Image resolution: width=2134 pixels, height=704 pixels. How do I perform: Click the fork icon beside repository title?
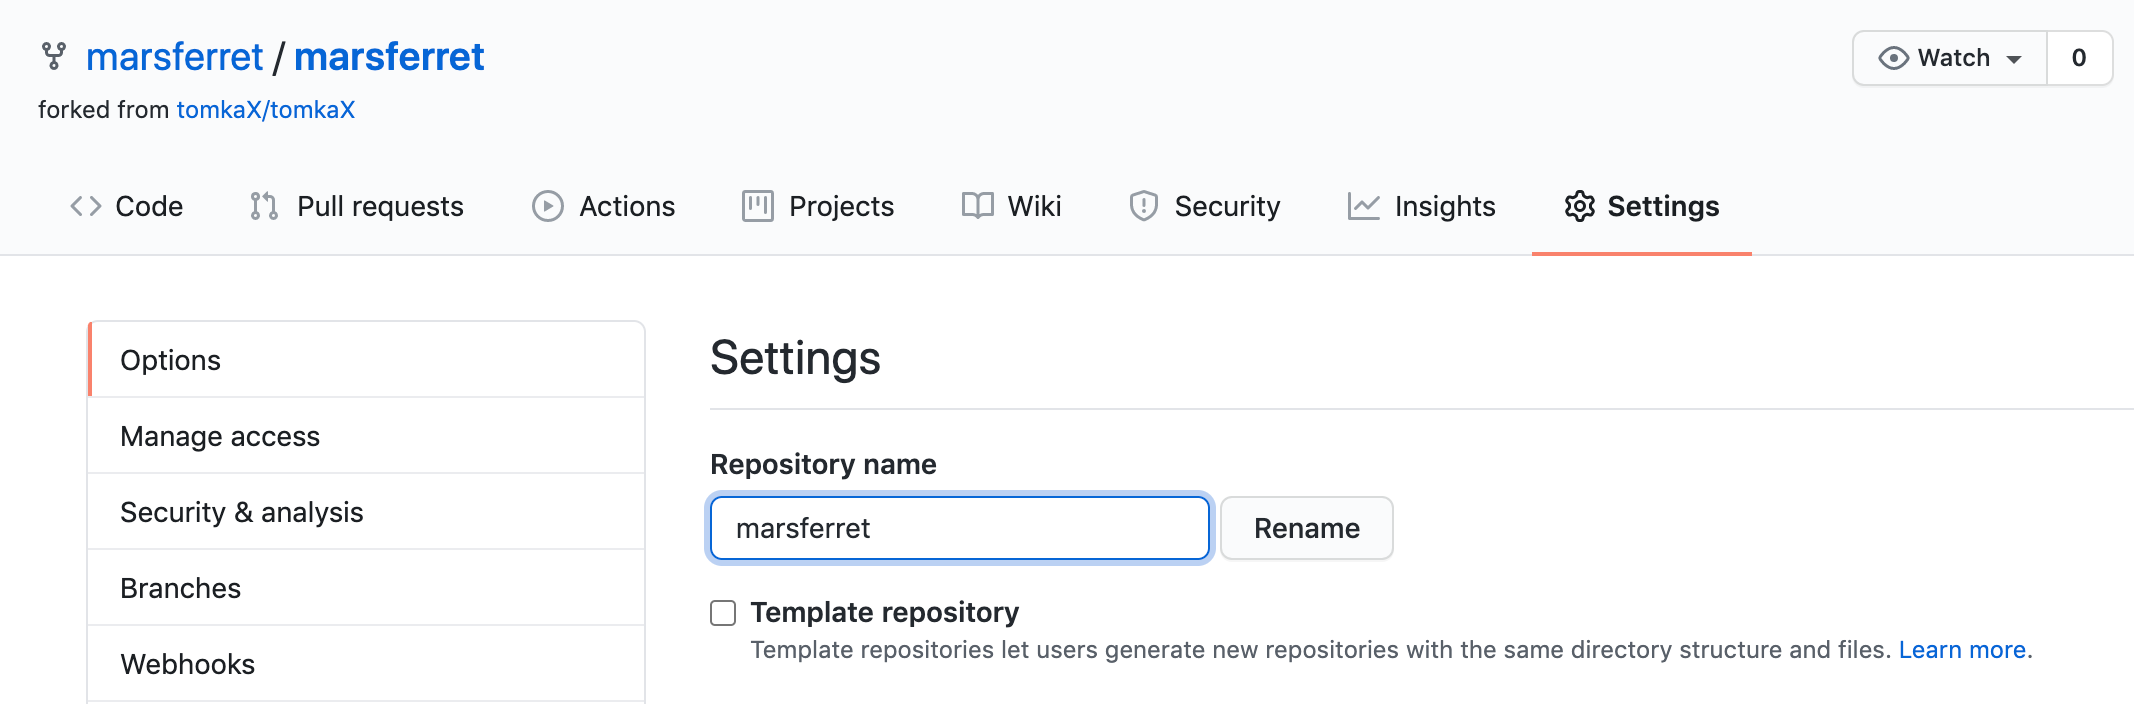click(x=54, y=56)
